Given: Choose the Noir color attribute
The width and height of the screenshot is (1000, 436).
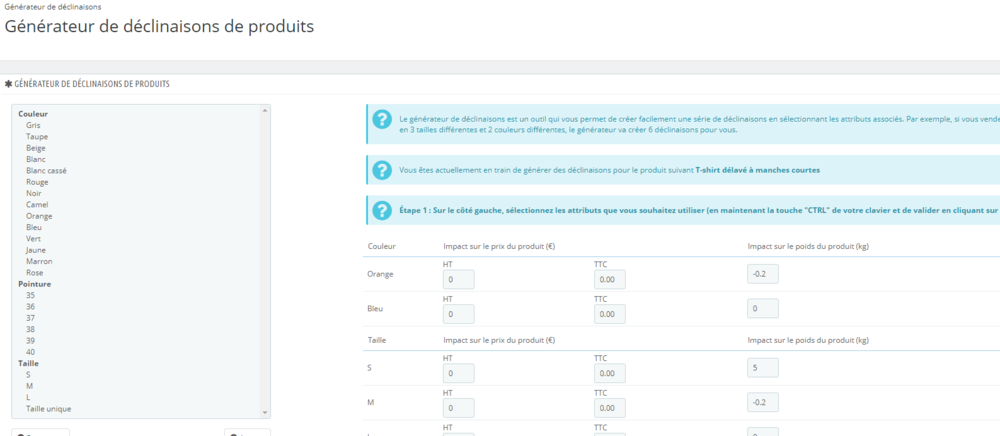Looking at the screenshot, I should tap(34, 193).
